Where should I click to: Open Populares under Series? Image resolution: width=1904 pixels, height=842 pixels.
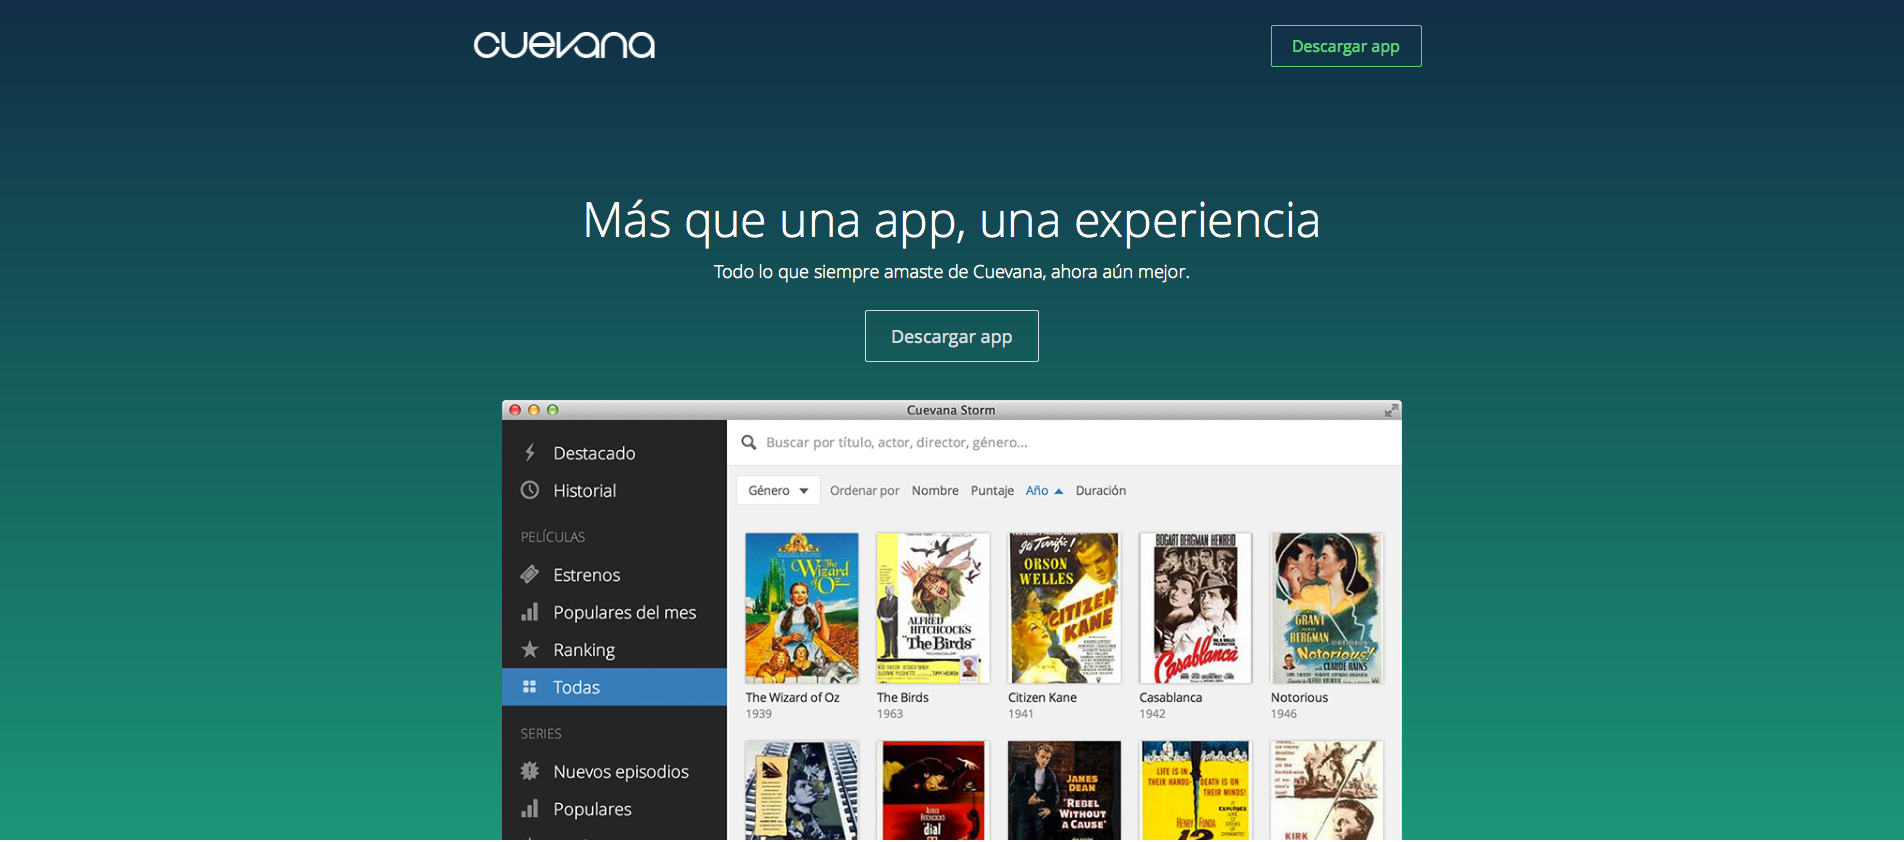614,808
